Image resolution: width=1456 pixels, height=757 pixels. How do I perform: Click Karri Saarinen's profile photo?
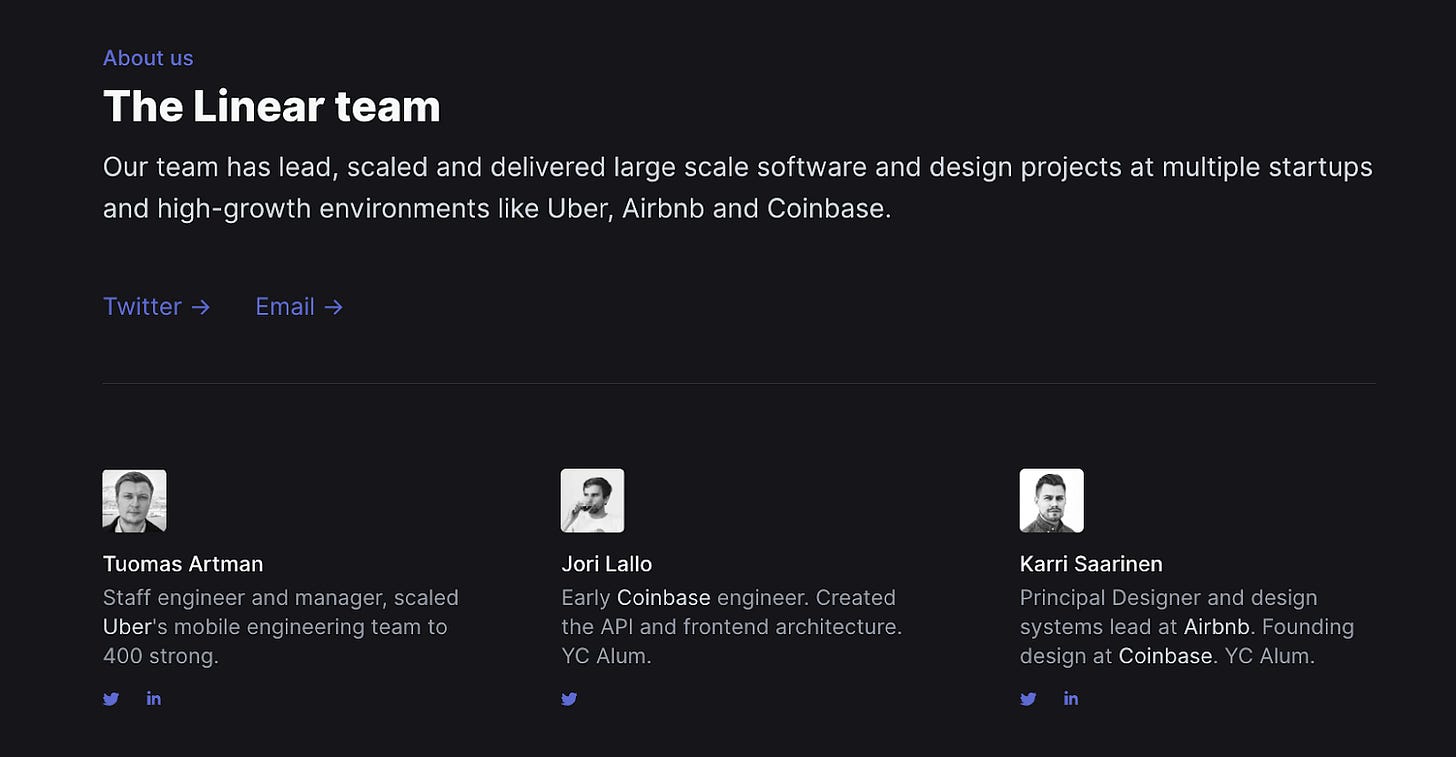click(x=1052, y=501)
